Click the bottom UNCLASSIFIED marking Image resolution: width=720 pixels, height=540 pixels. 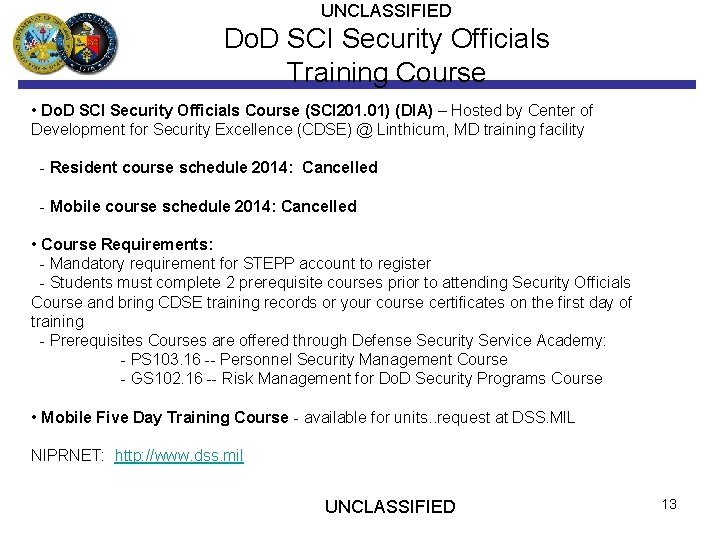(390, 507)
